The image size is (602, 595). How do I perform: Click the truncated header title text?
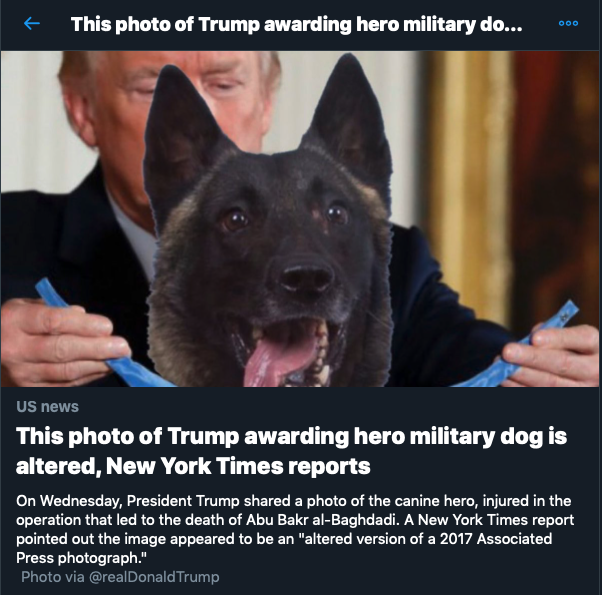click(296, 24)
